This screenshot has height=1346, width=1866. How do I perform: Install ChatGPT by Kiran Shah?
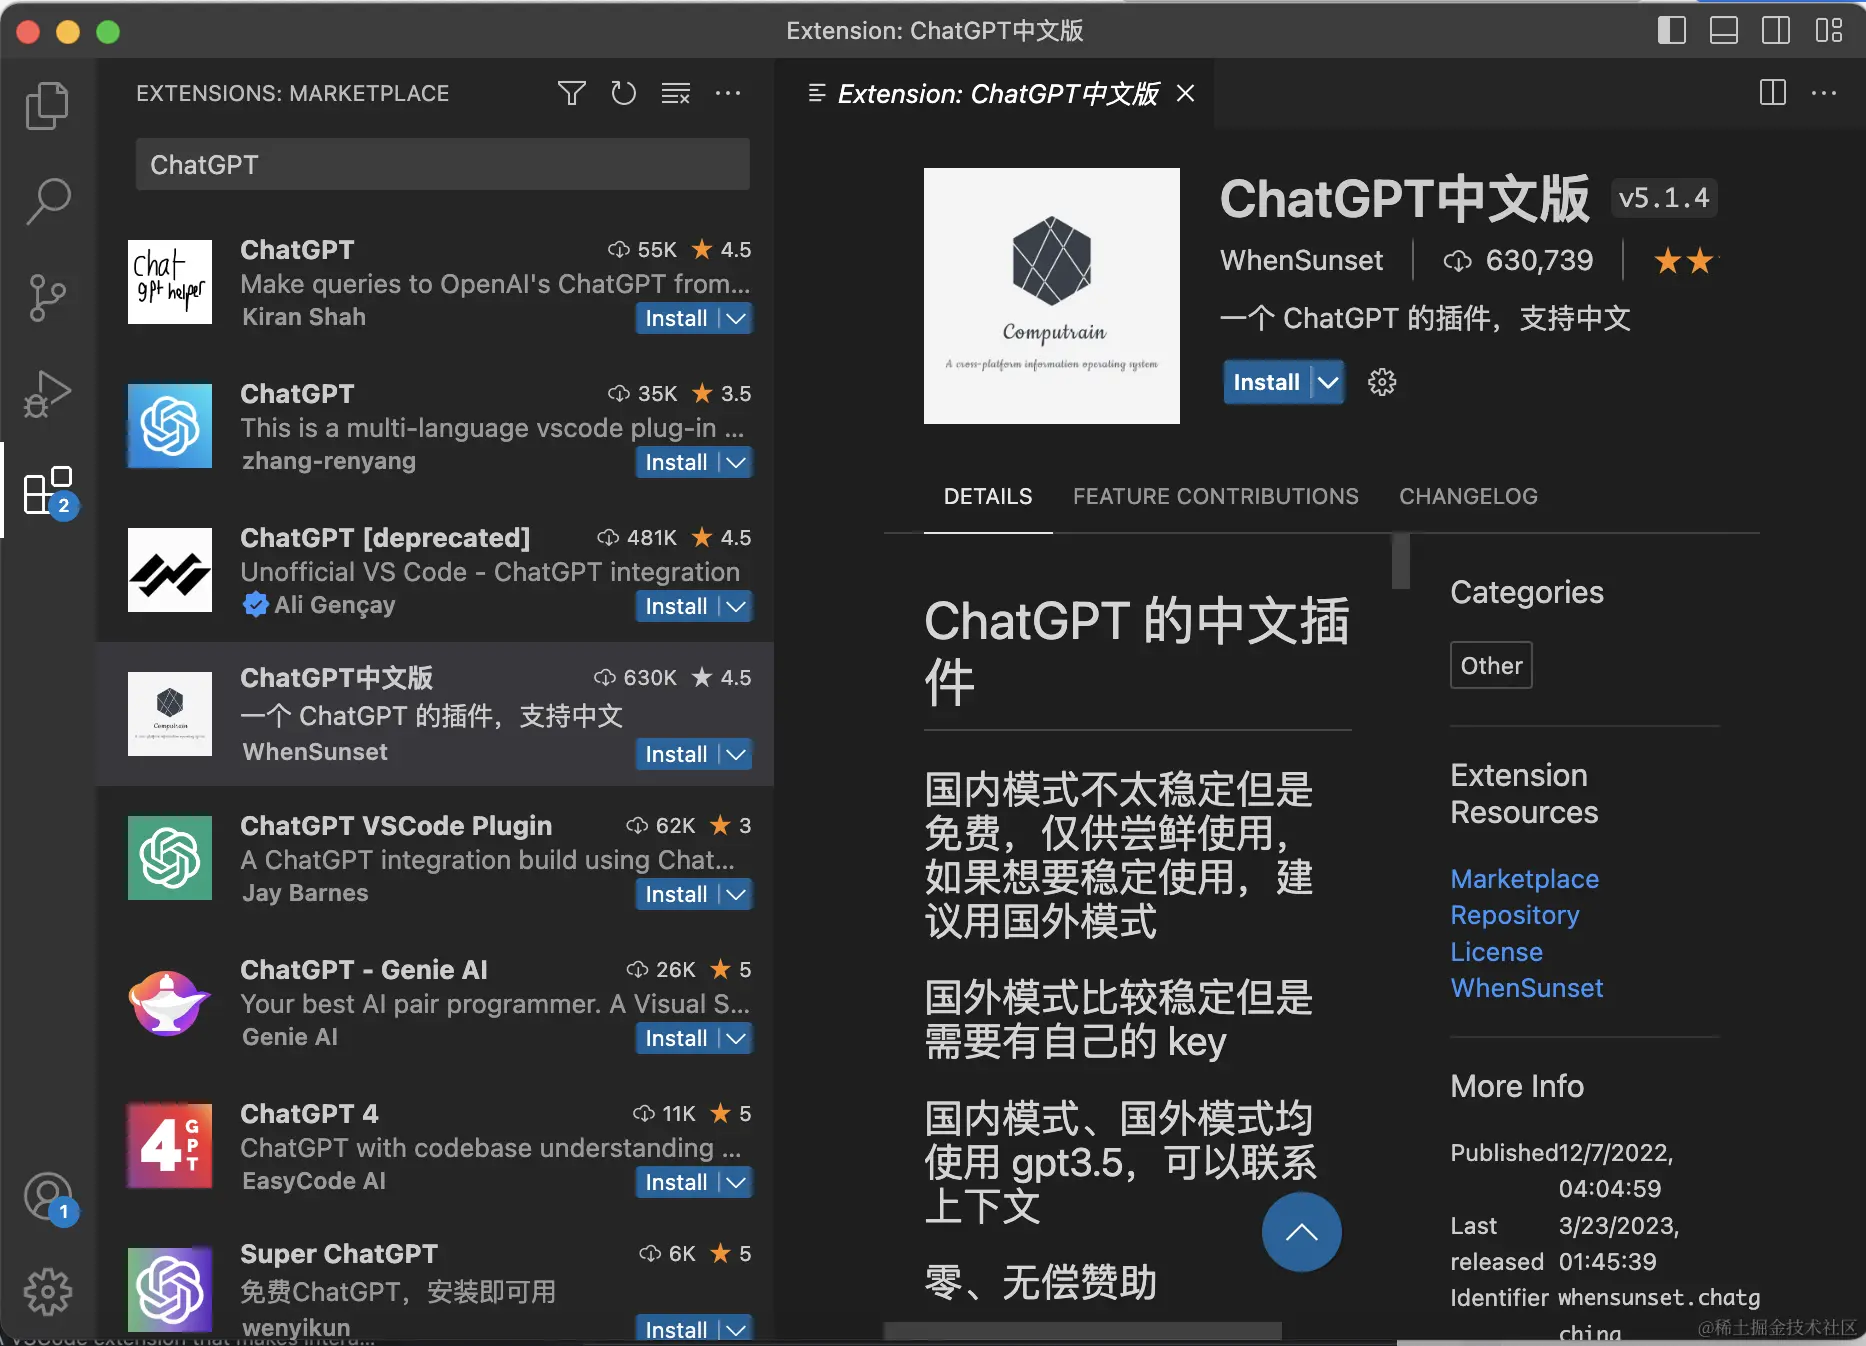(677, 319)
